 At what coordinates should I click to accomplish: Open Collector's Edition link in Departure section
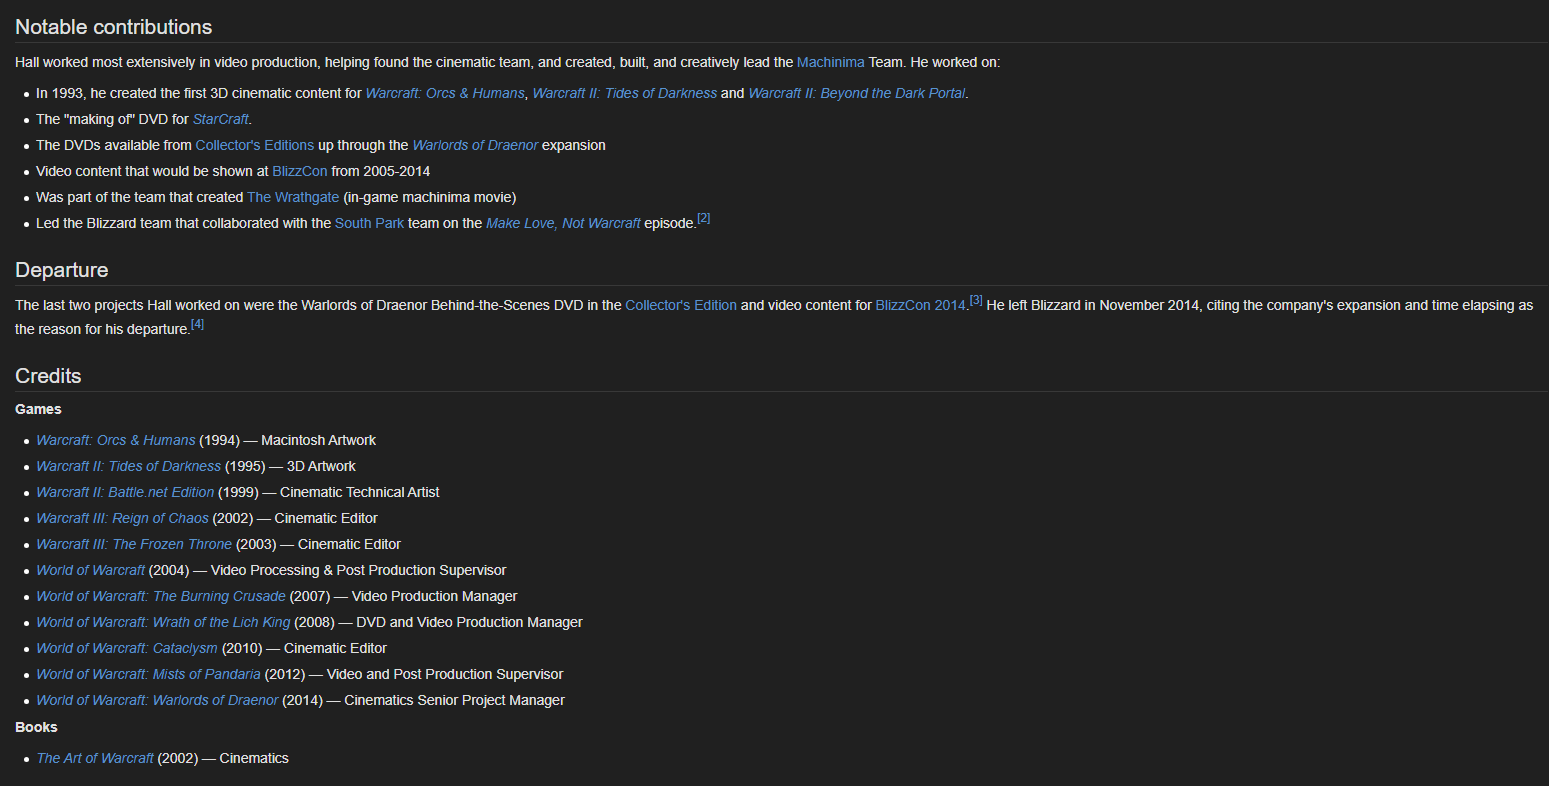pyautogui.click(x=681, y=305)
